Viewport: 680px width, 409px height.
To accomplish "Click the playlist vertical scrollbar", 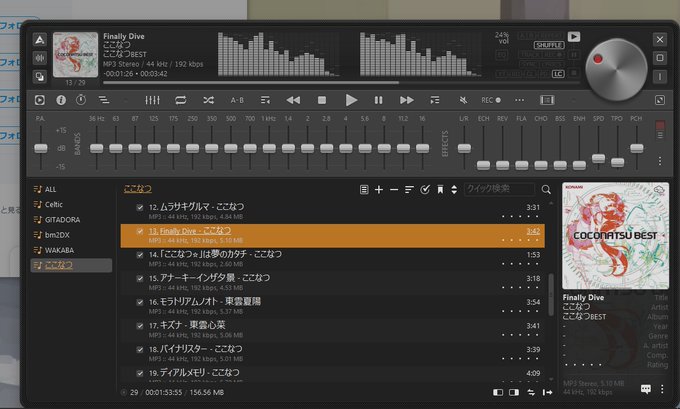I will pyautogui.click(x=551, y=294).
